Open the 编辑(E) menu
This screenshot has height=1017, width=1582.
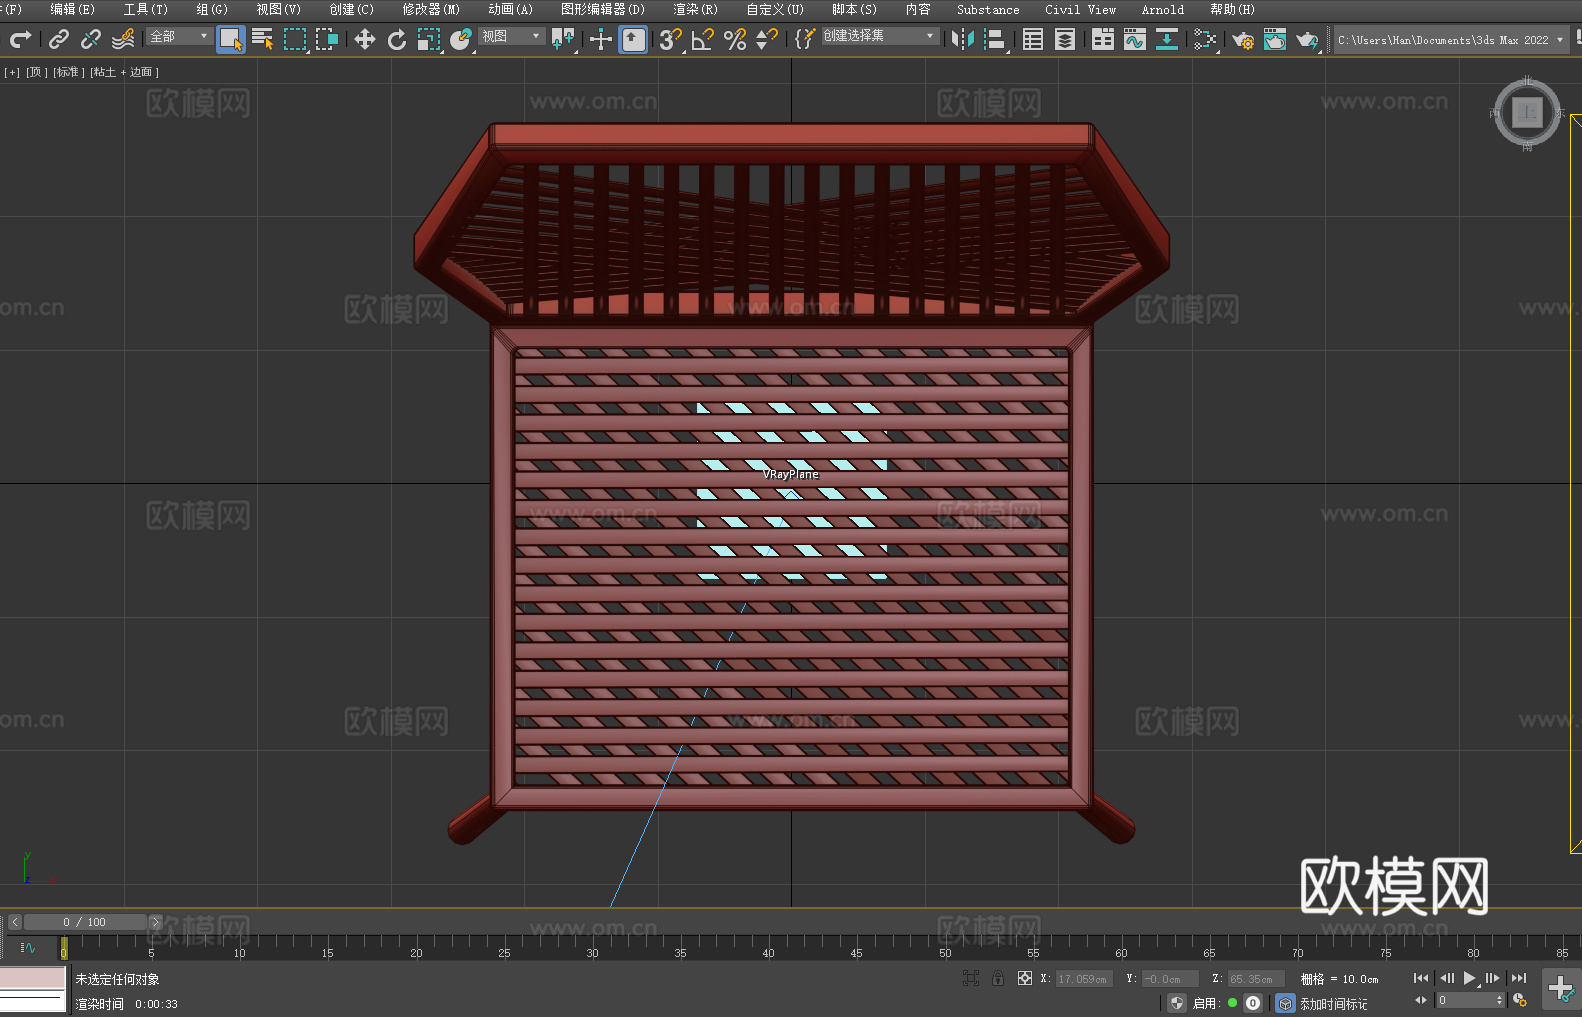(72, 9)
